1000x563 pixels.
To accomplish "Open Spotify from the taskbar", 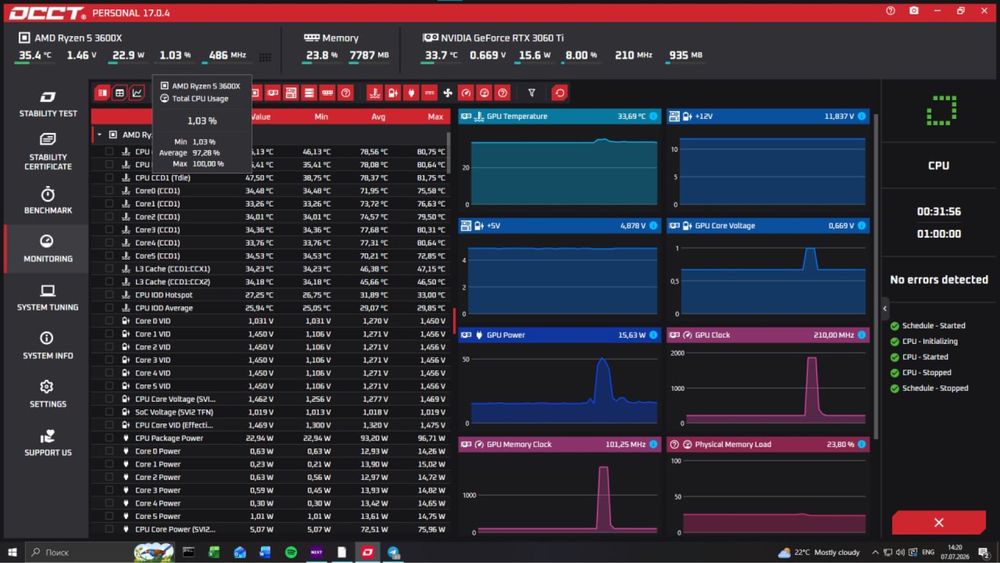I will [291, 552].
